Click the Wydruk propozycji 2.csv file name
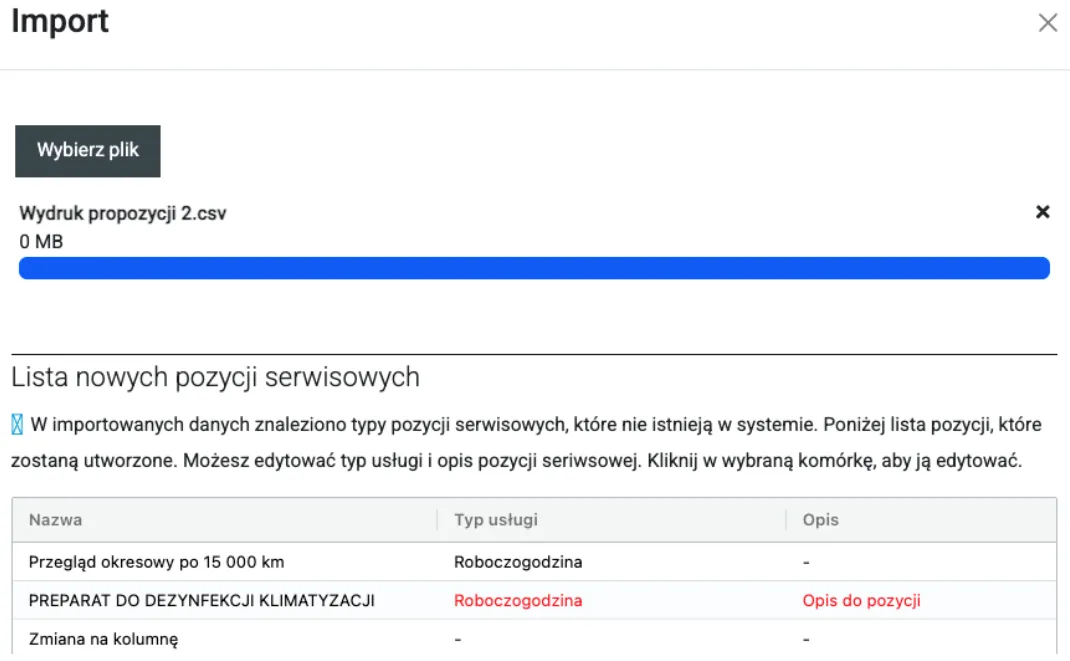The width and height of the screenshot is (1070, 661). (123, 214)
